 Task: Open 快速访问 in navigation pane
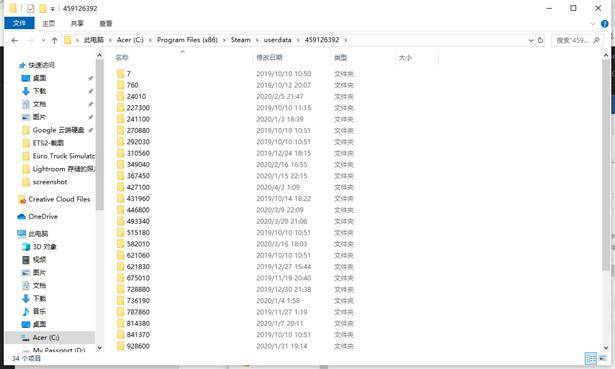point(41,65)
